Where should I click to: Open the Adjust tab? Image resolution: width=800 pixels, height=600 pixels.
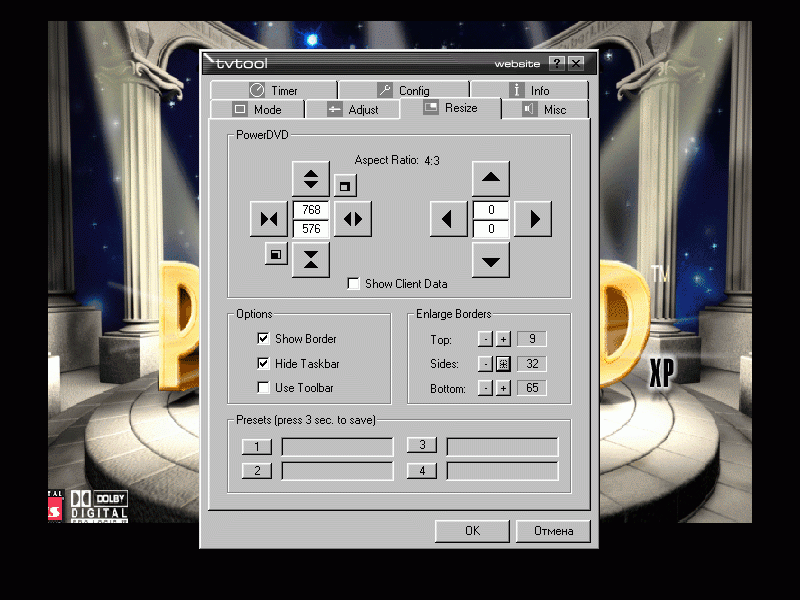pyautogui.click(x=353, y=110)
